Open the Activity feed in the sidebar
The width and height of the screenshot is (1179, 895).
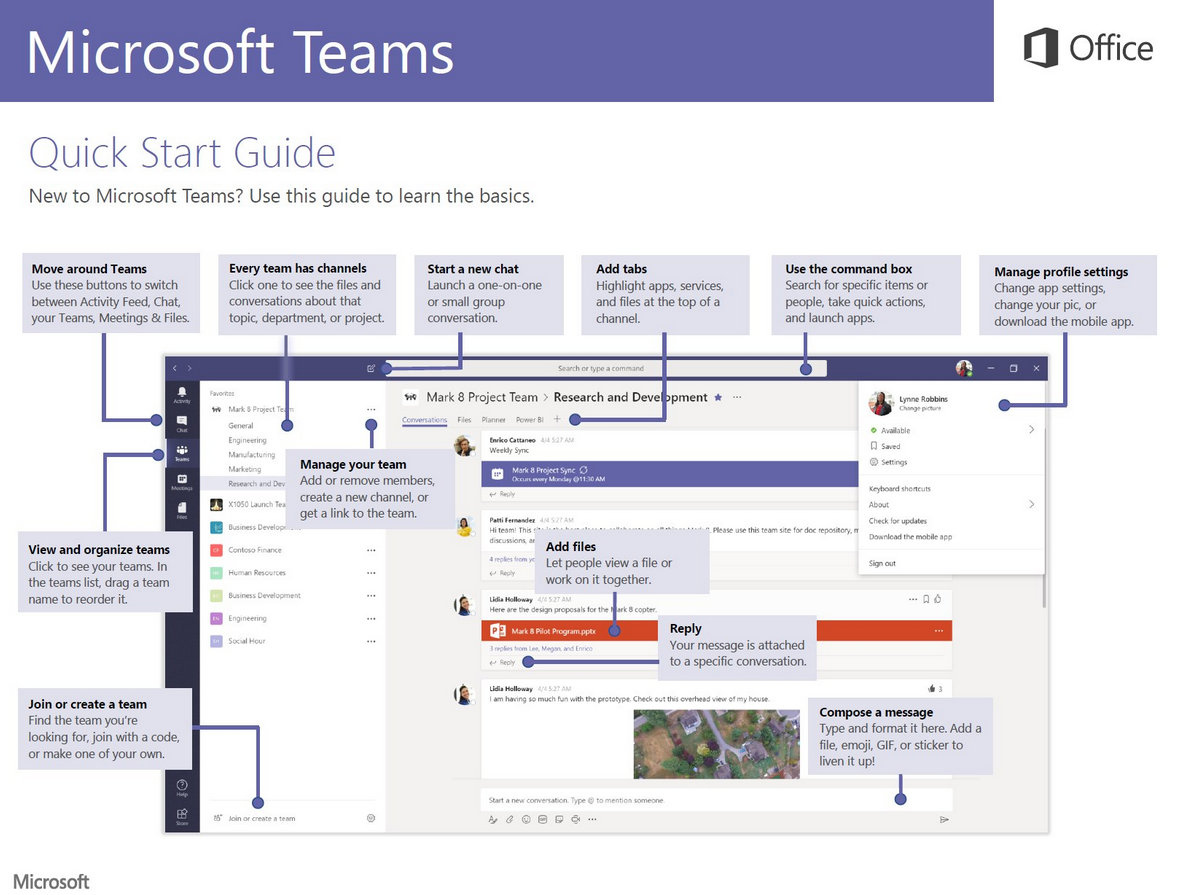pyautogui.click(x=182, y=395)
